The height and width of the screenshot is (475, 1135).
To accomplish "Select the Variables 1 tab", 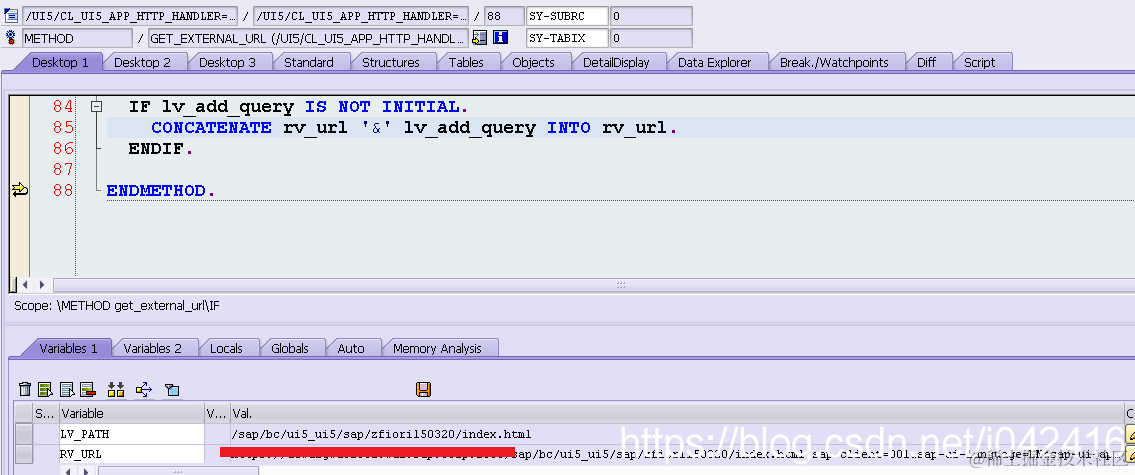I will pyautogui.click(x=68, y=348).
